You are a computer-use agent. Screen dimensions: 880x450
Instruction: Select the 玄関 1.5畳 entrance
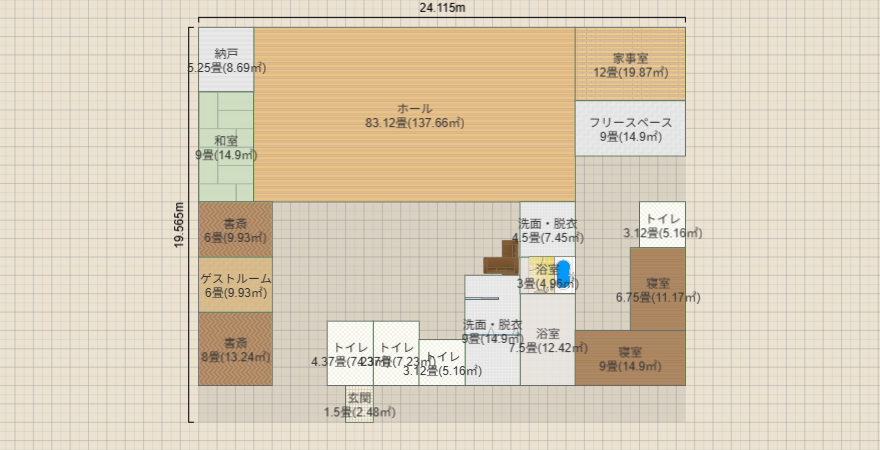(359, 403)
